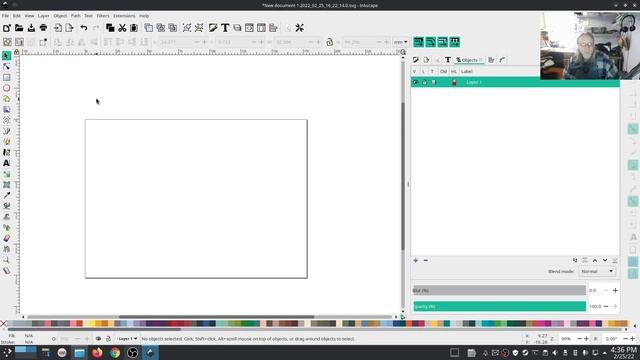The height and width of the screenshot is (360, 640).
Task: Choose the Zoom magnifier tool
Action: pos(7,260)
